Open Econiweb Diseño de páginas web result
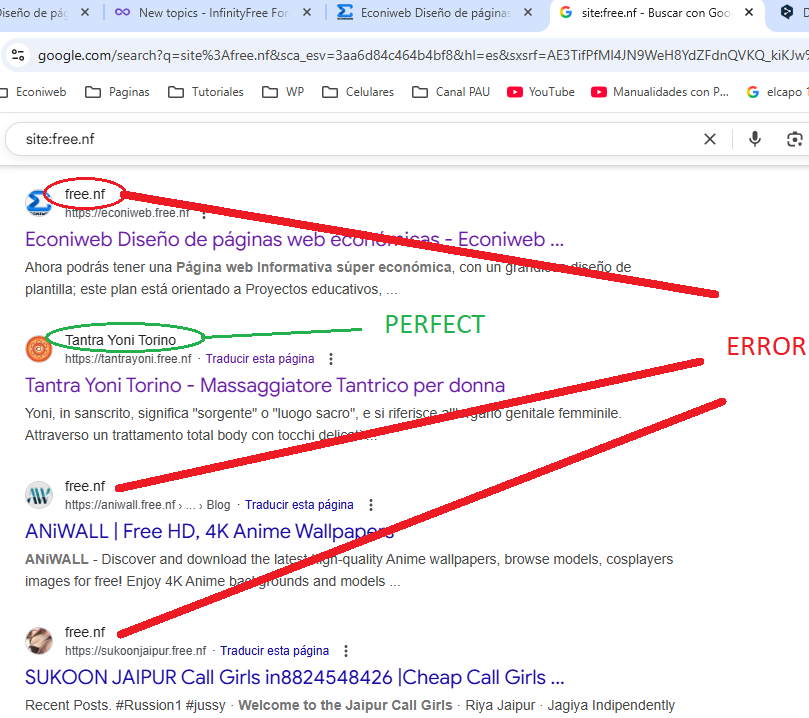 [294, 240]
